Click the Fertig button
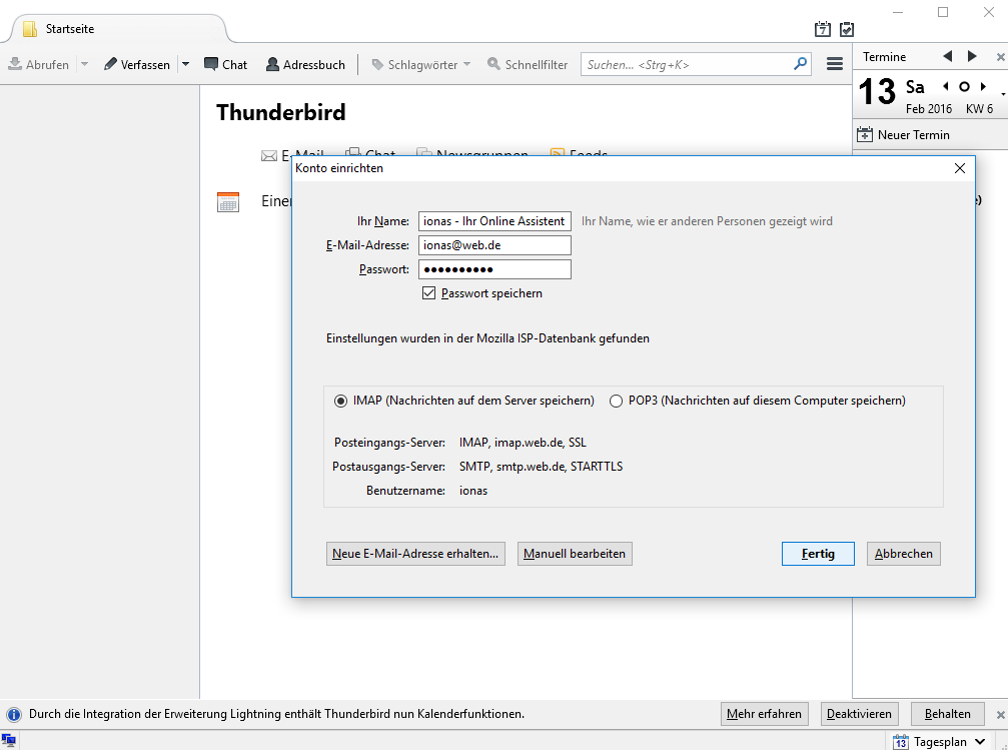 coord(818,554)
